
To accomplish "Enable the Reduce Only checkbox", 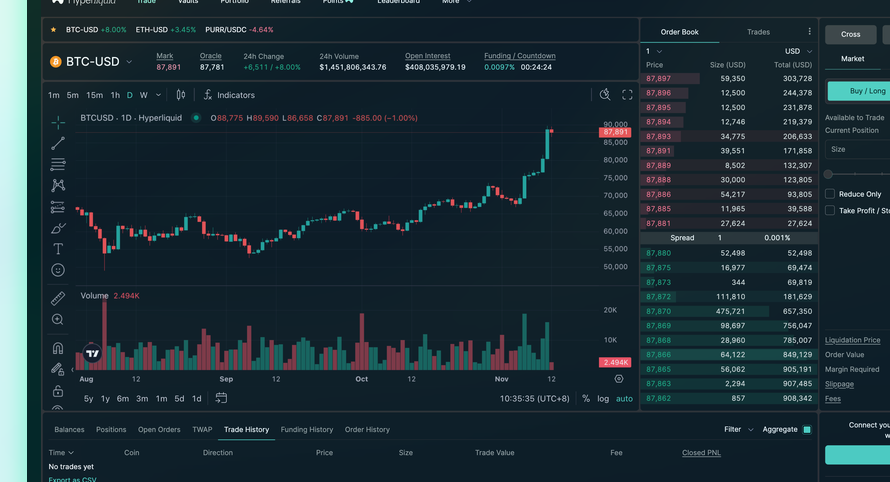I will point(830,194).
